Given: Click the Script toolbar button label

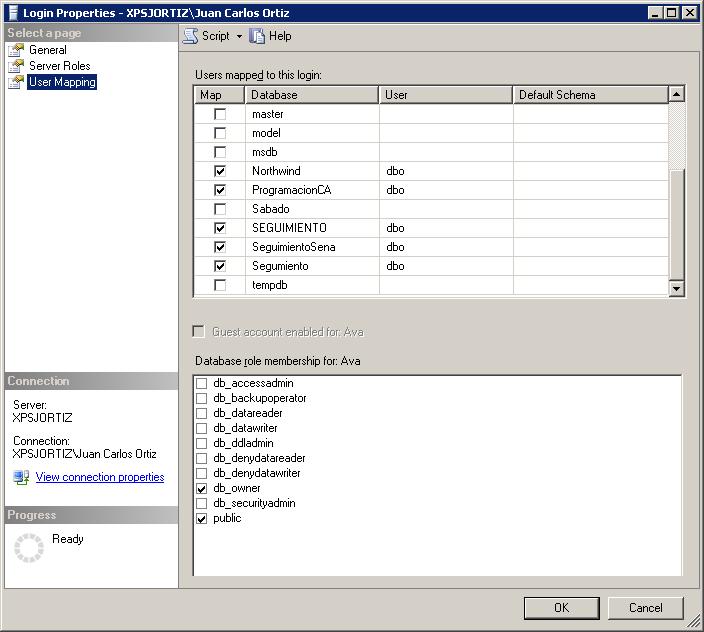Looking at the screenshot, I should (216, 36).
